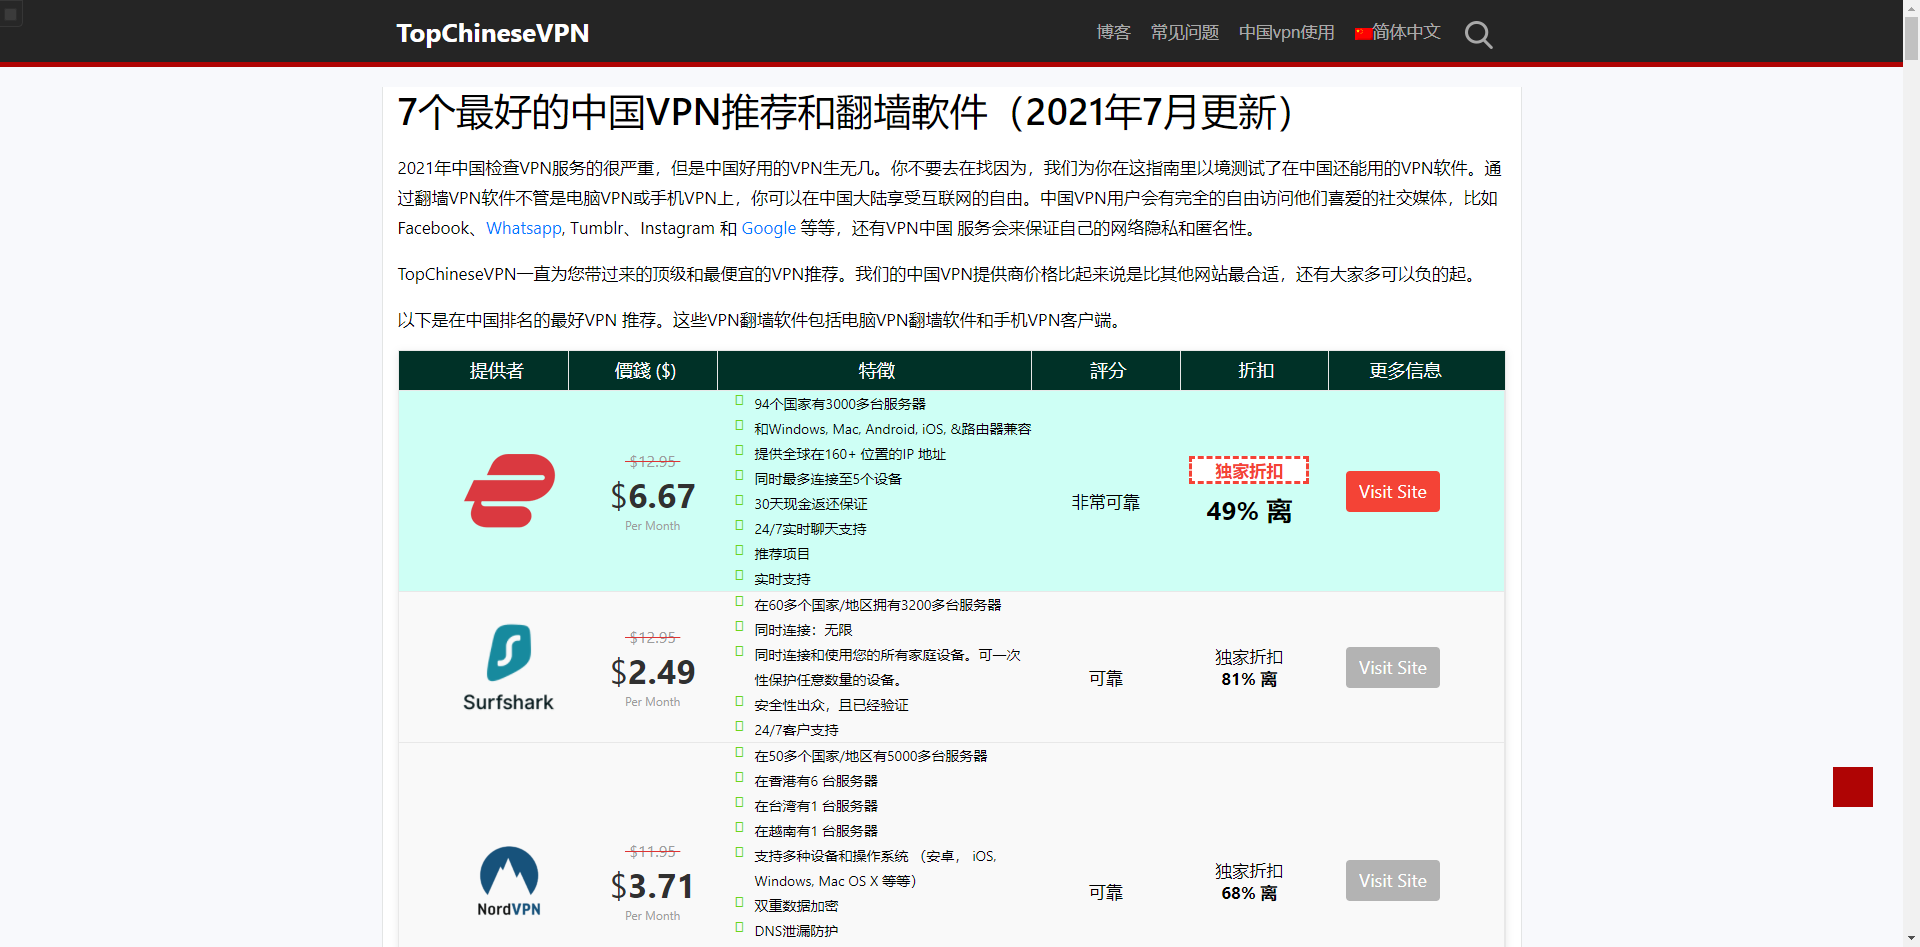Image resolution: width=1920 pixels, height=947 pixels.
Task: Open the 博客 menu item
Action: (x=1113, y=32)
